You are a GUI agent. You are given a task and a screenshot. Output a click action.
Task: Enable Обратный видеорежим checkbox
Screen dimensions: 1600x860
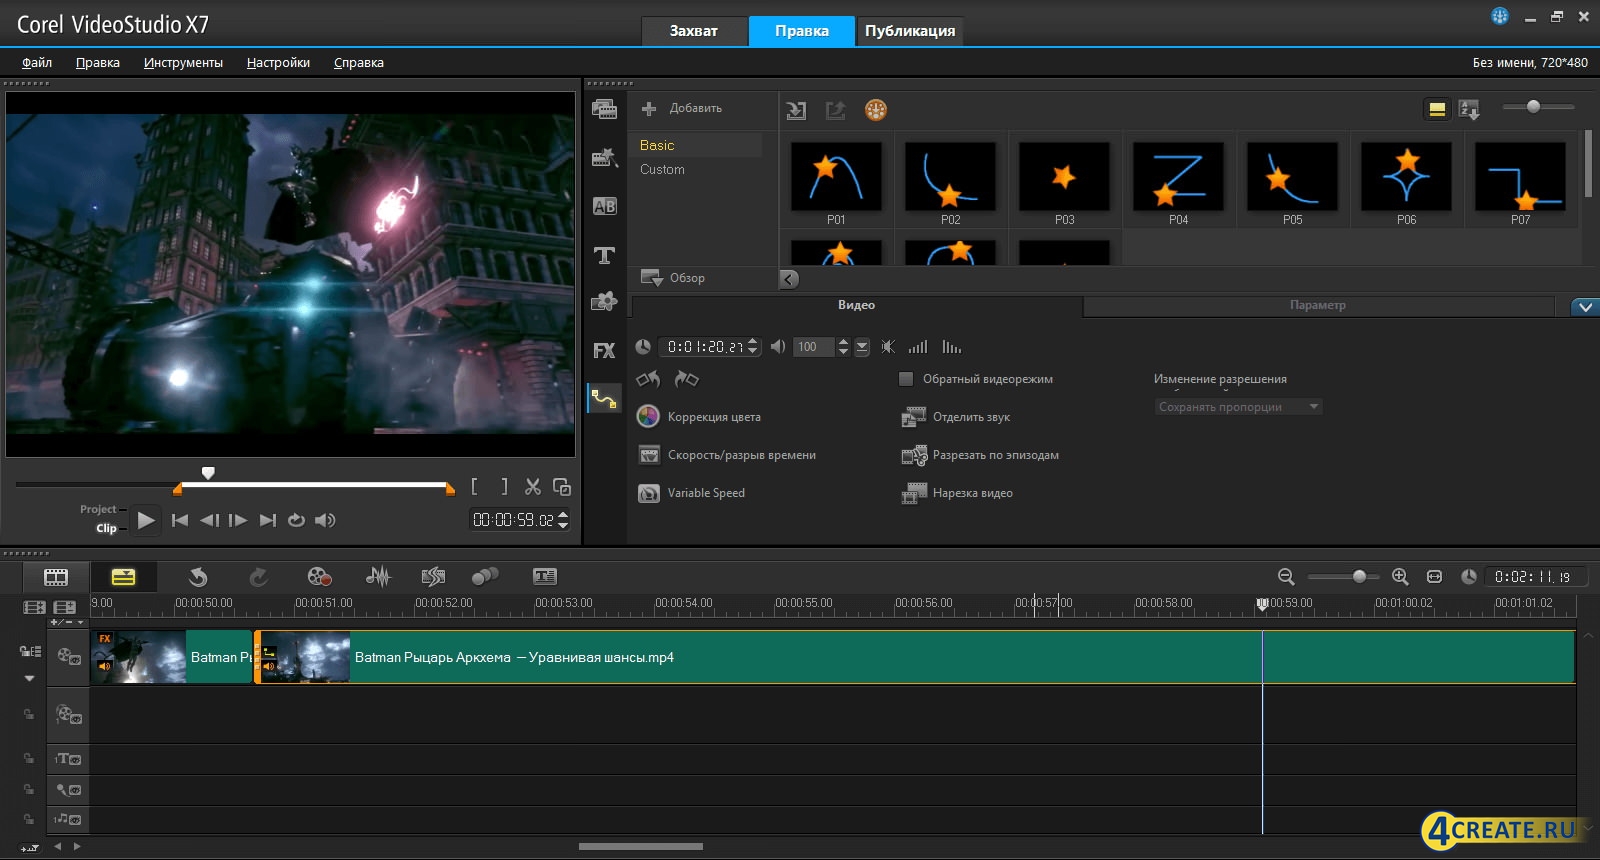coord(906,379)
